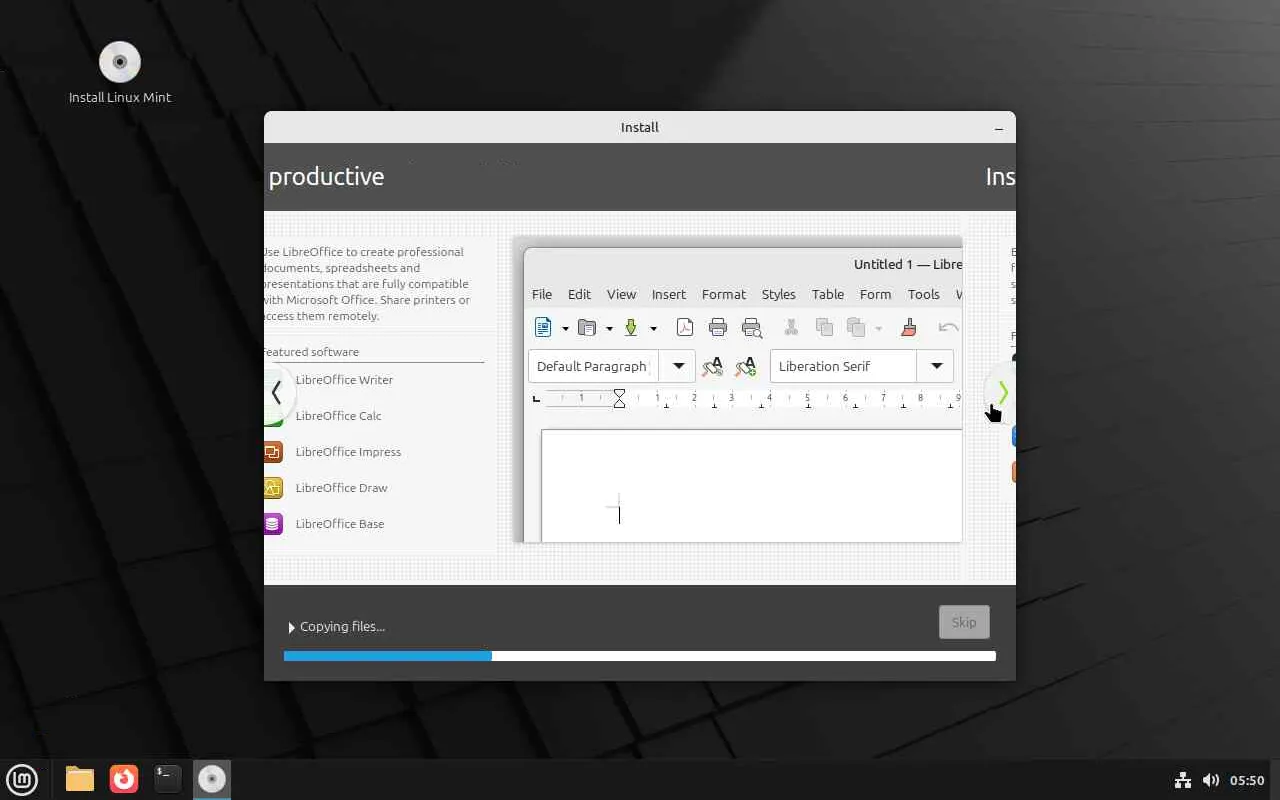The width and height of the screenshot is (1280, 800).
Task: Click the New document icon in the preview toolbar
Action: (543, 327)
